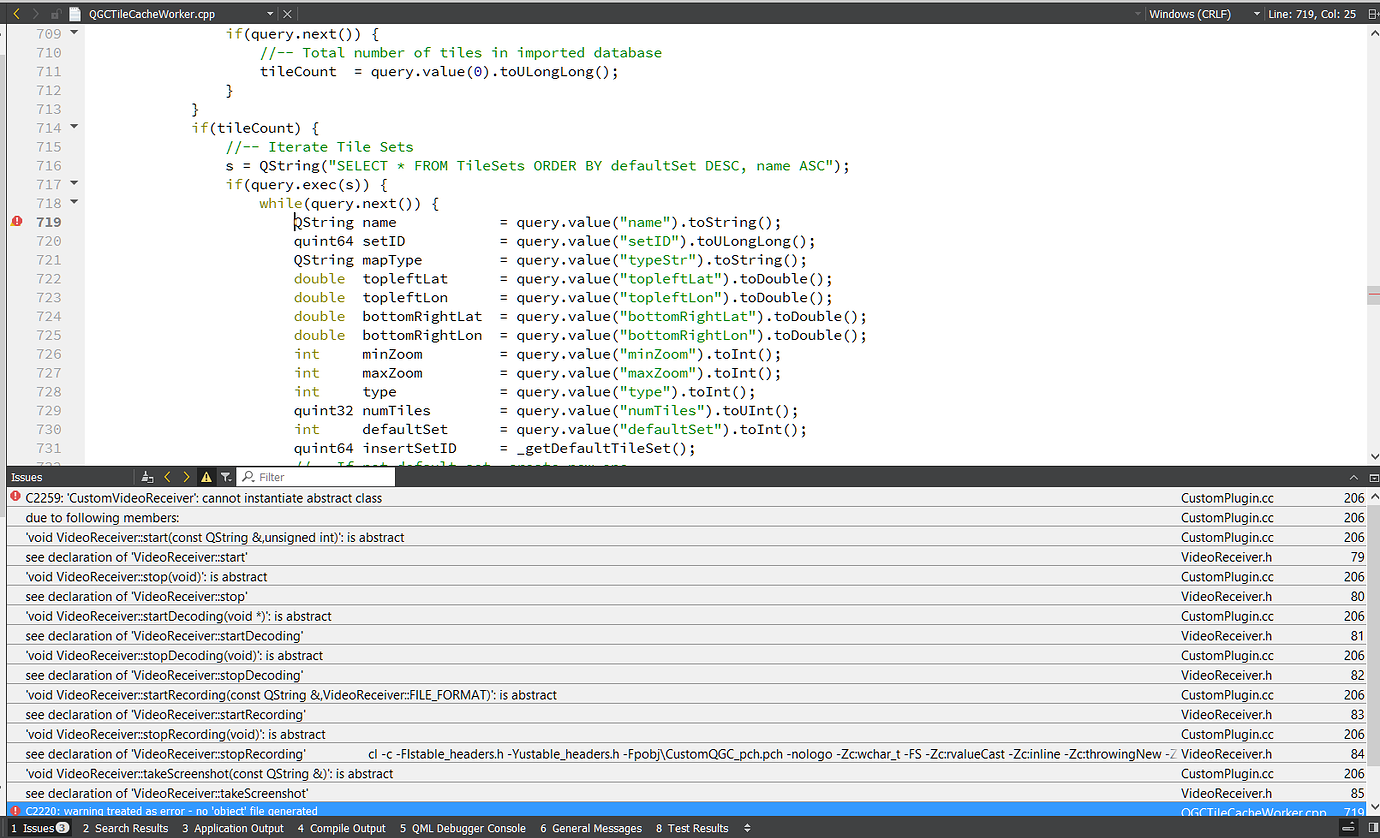Go back to previous editor location
Viewport: 1380px width, 838px height.
(x=17, y=13)
